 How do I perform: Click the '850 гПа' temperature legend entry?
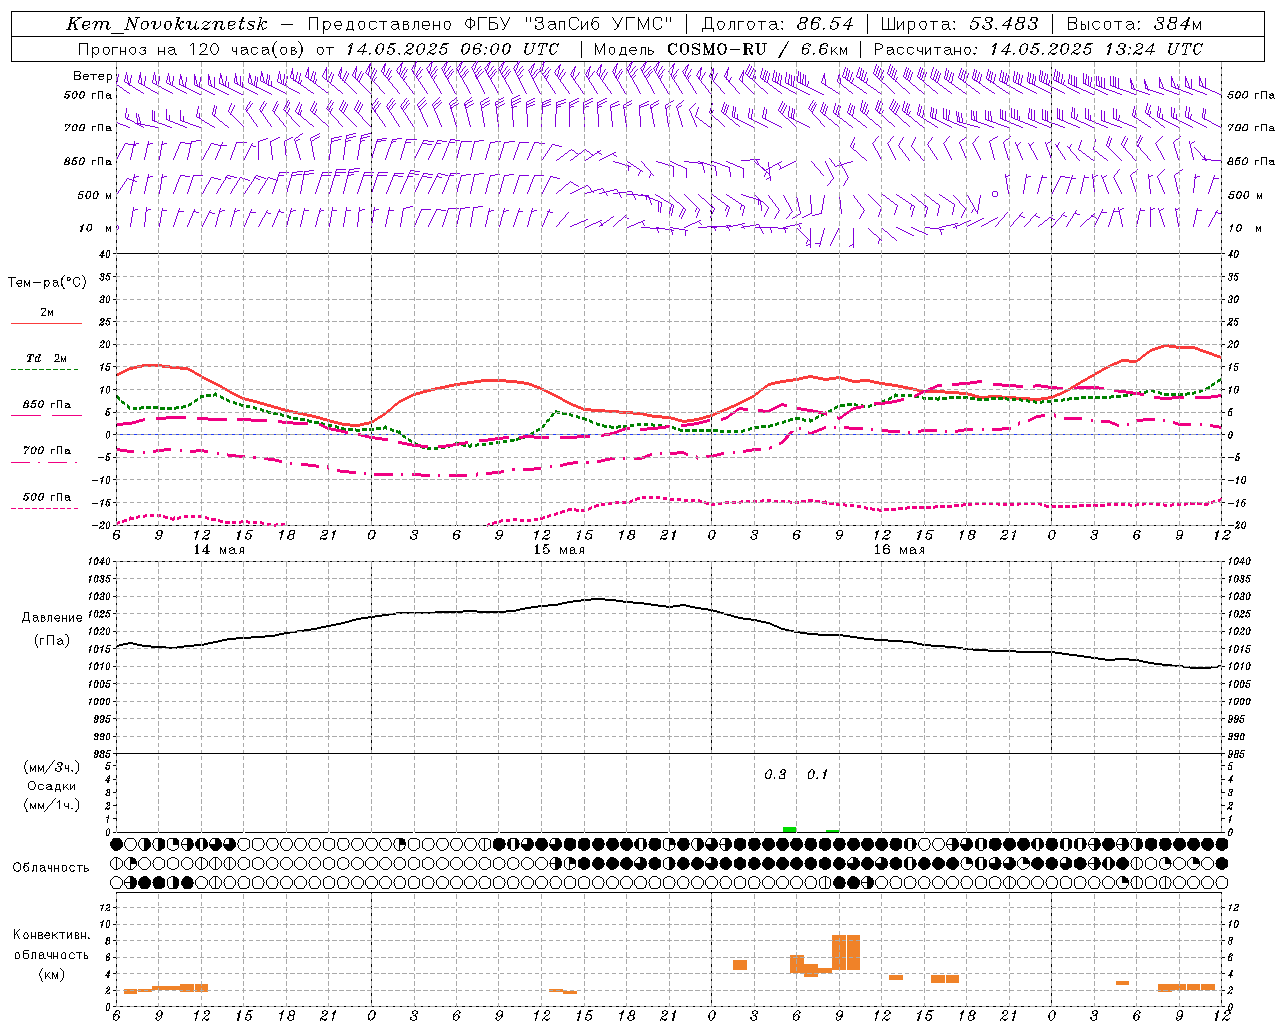[47, 405]
